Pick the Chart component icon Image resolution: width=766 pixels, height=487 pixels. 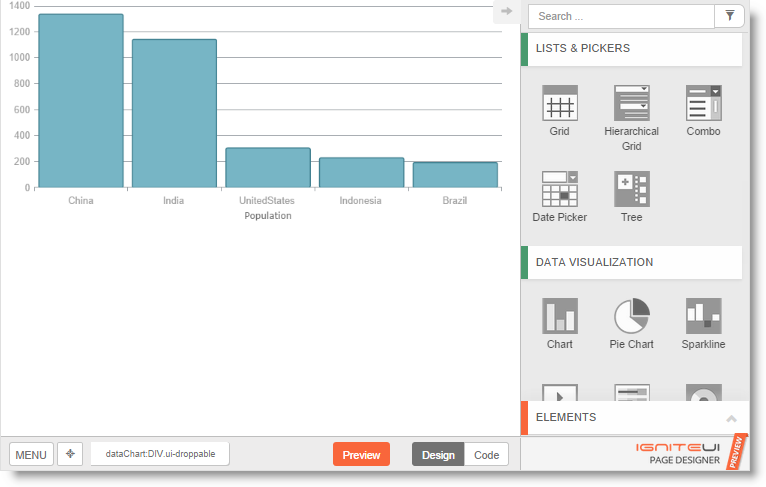click(x=559, y=316)
